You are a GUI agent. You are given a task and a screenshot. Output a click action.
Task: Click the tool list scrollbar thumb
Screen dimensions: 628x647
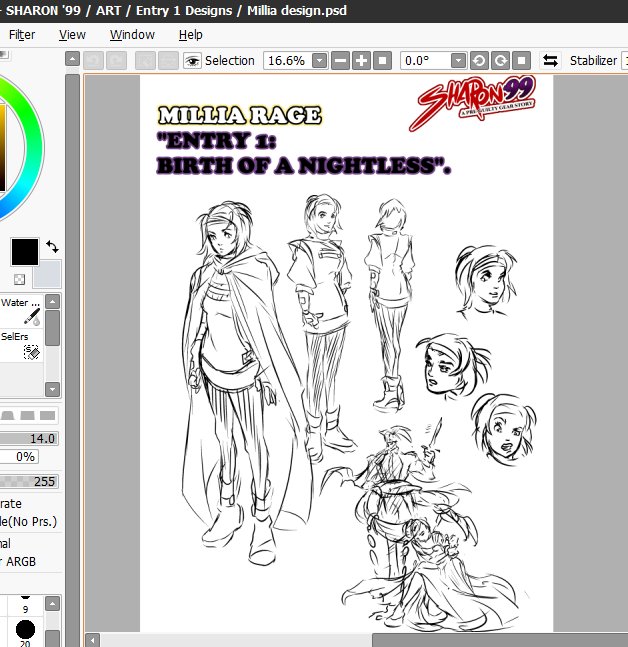52,328
